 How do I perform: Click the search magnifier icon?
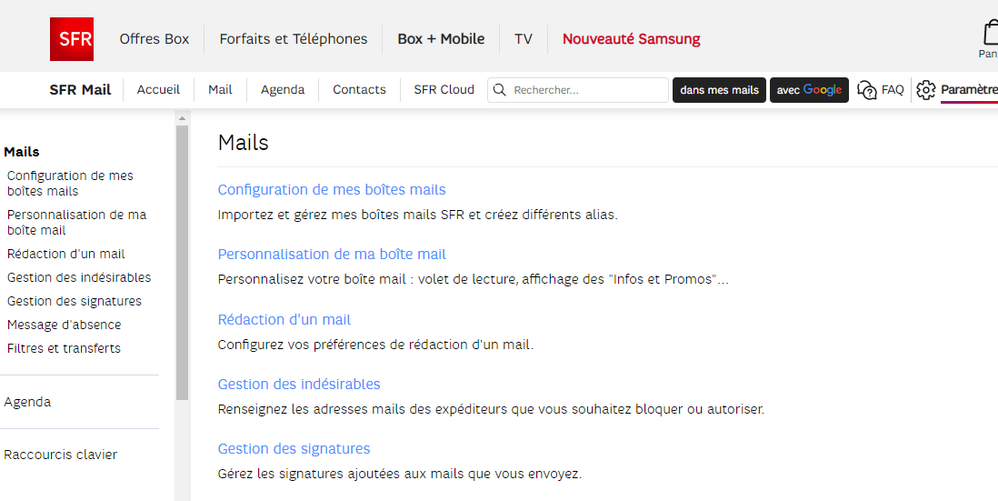pyautogui.click(x=499, y=90)
